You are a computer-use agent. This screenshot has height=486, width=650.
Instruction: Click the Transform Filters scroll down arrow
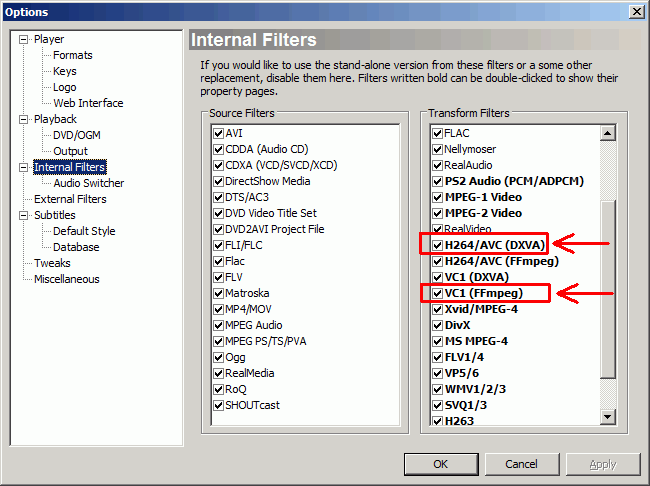tap(608, 417)
